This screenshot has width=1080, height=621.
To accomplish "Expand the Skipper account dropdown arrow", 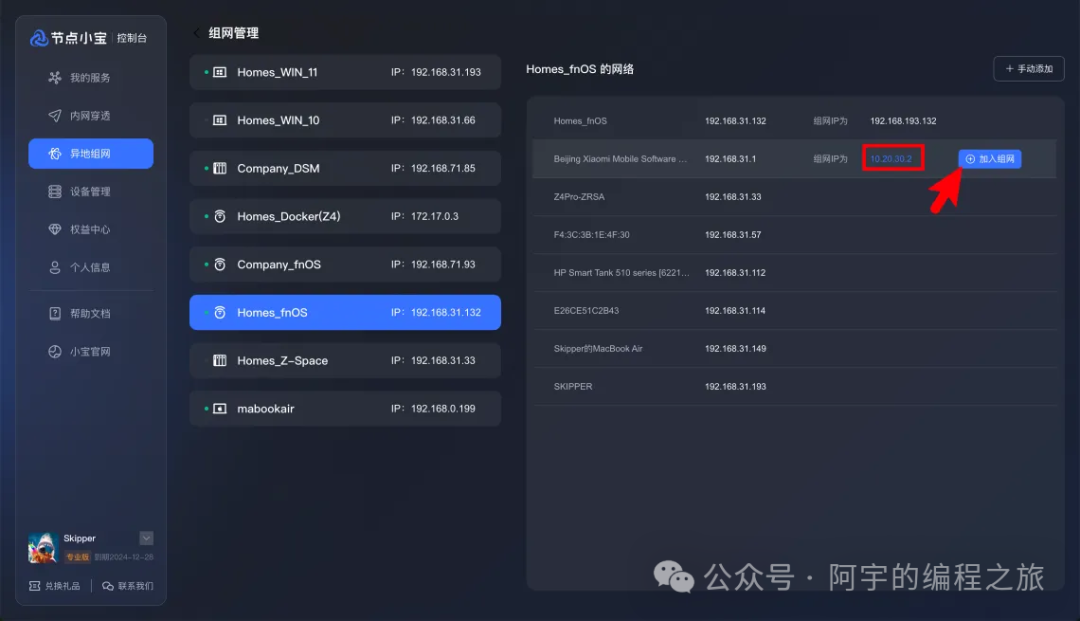I will (x=146, y=538).
